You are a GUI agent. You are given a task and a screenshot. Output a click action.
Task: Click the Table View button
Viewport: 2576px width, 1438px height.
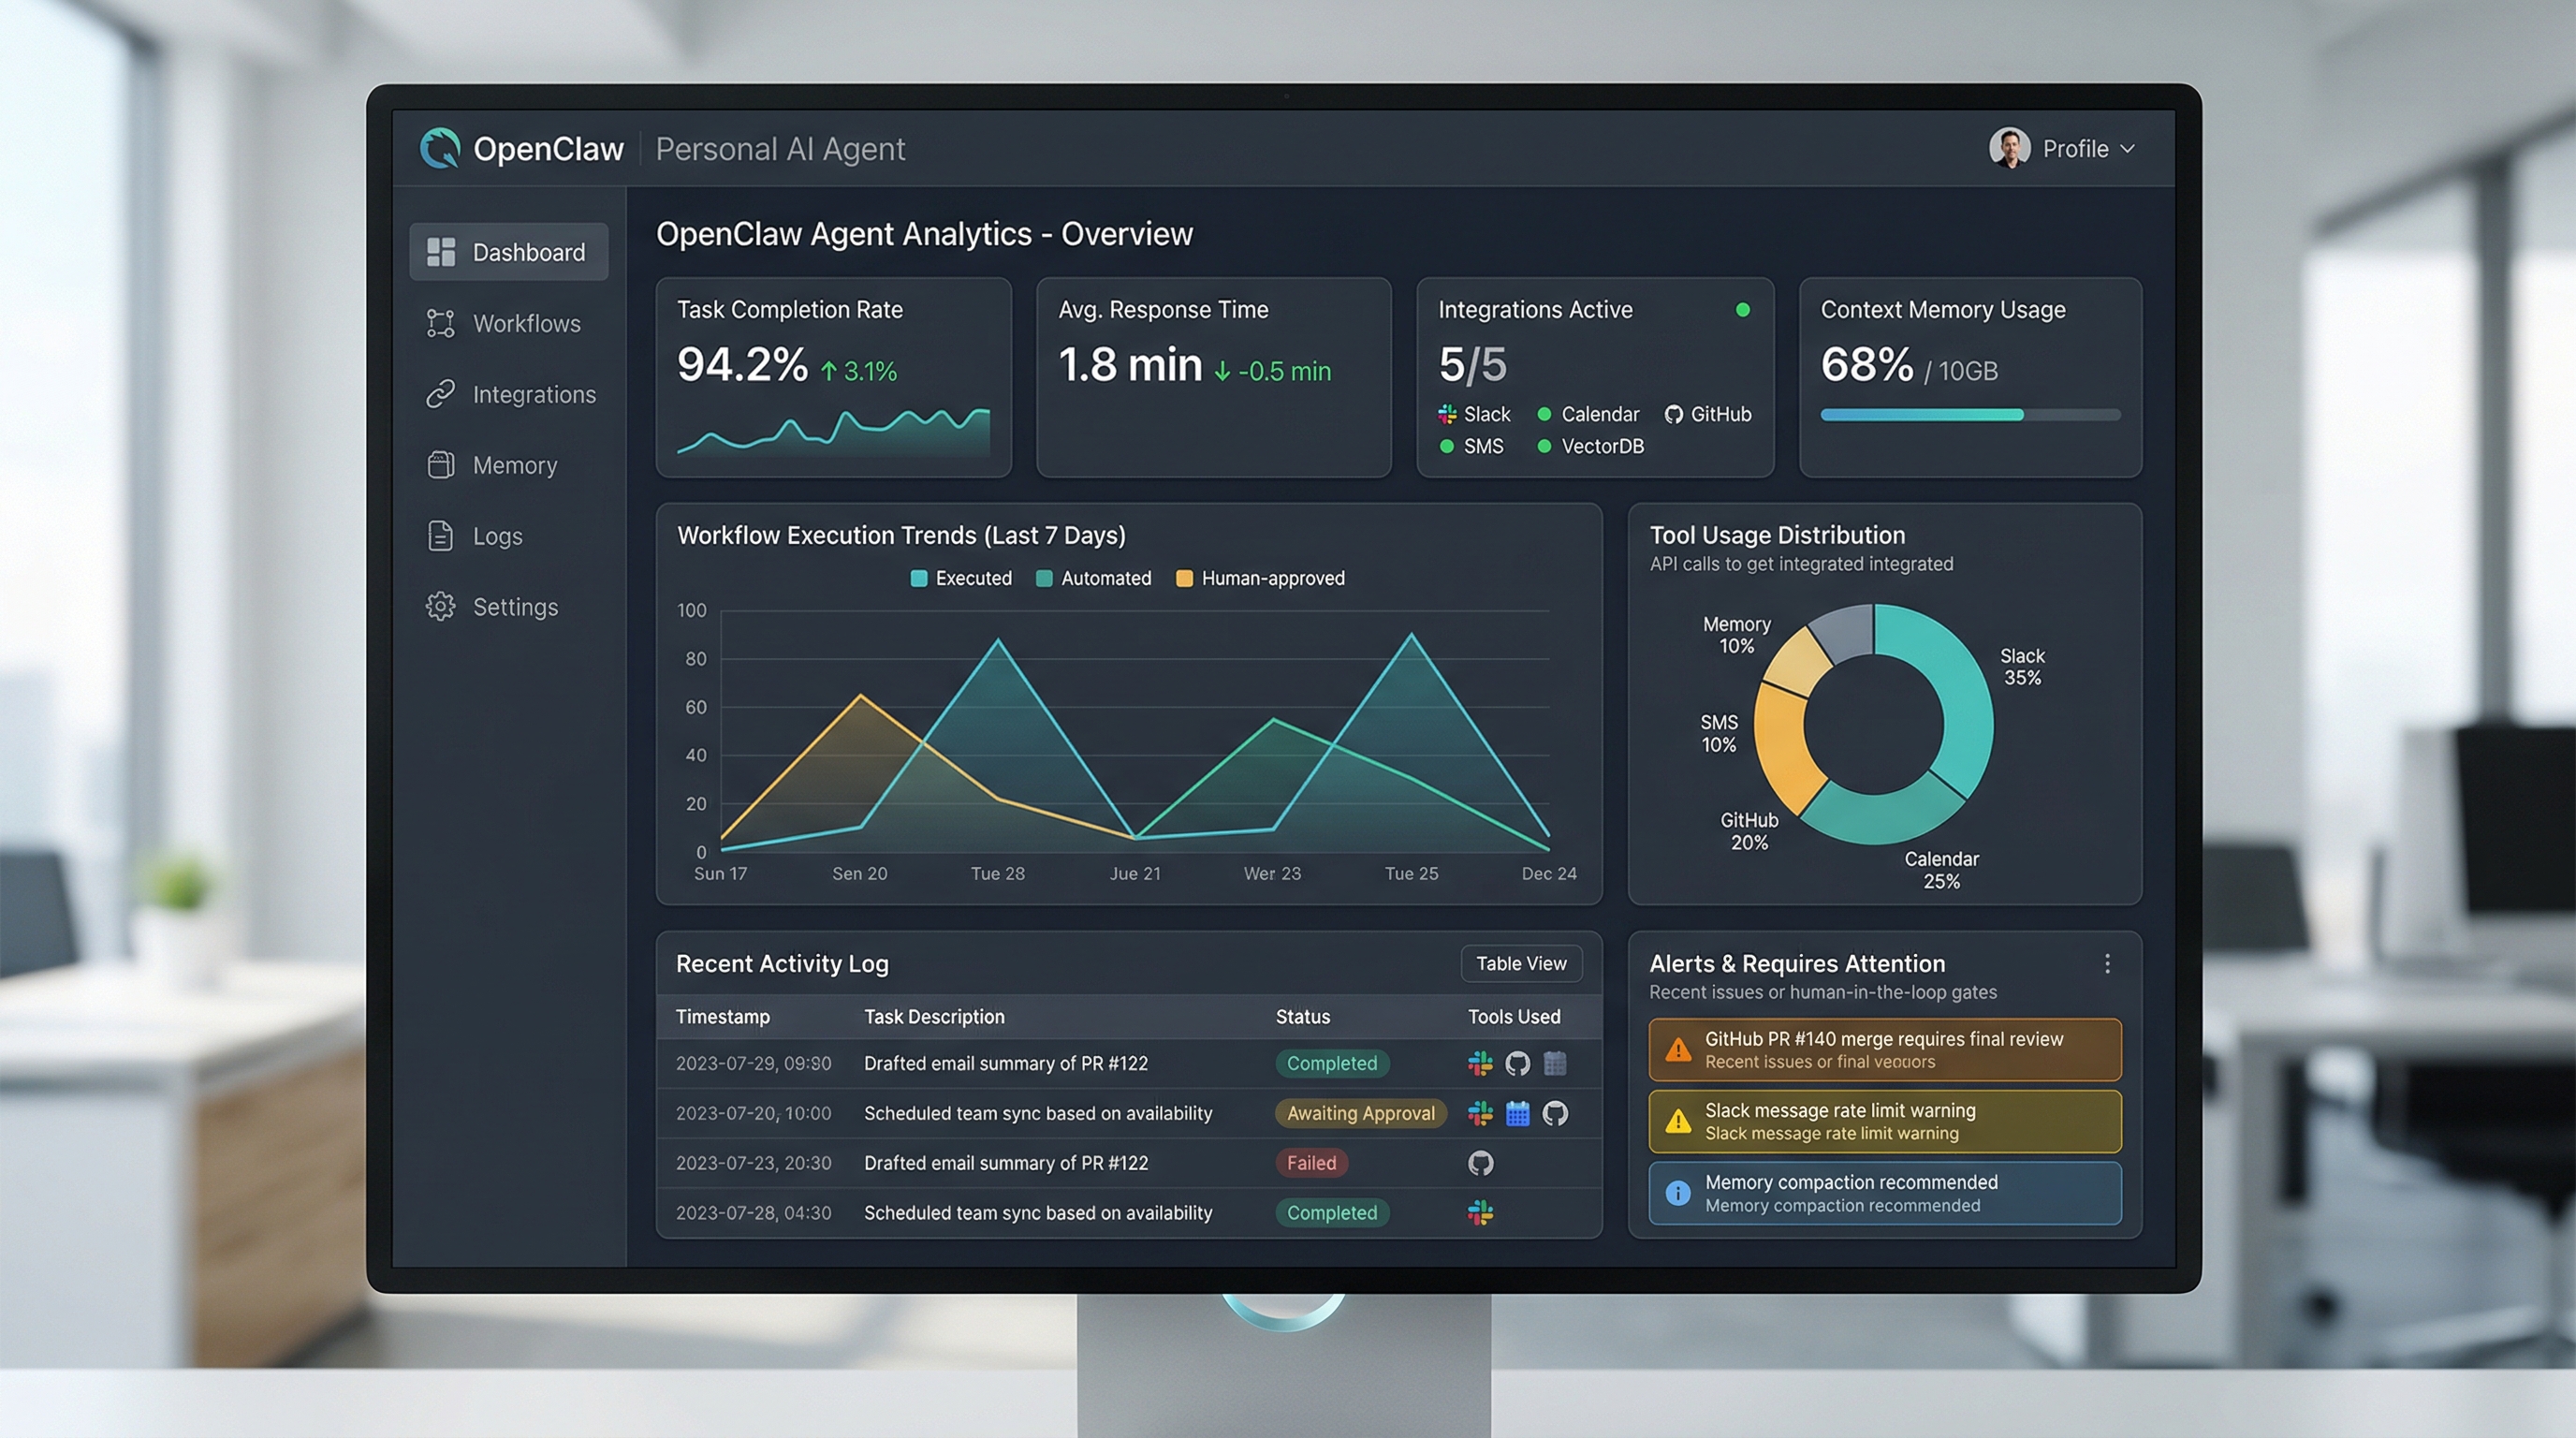(1521, 963)
